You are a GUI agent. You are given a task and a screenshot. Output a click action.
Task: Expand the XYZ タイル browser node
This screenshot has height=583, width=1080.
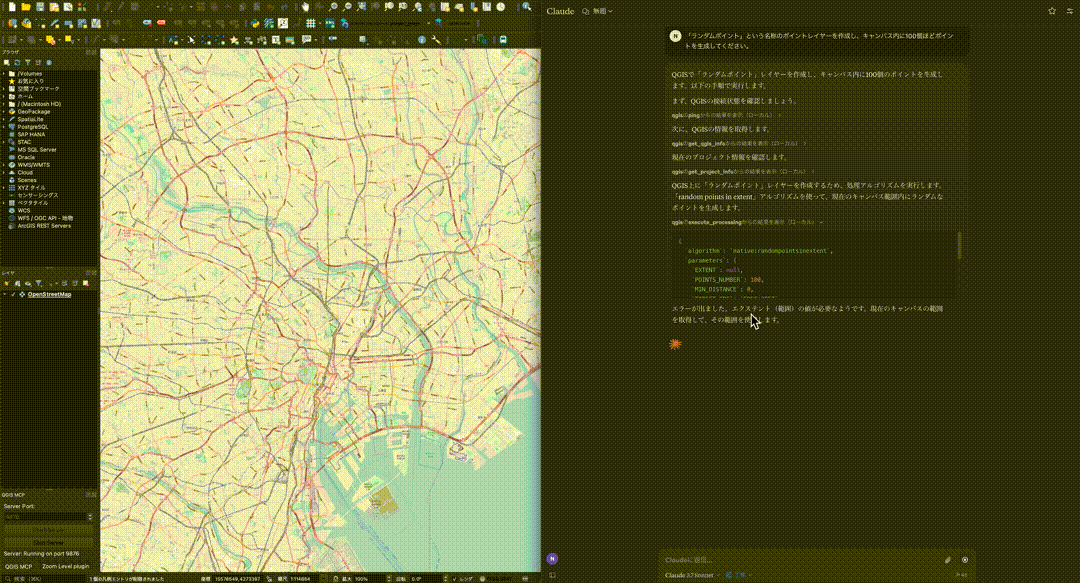pyautogui.click(x=4, y=187)
